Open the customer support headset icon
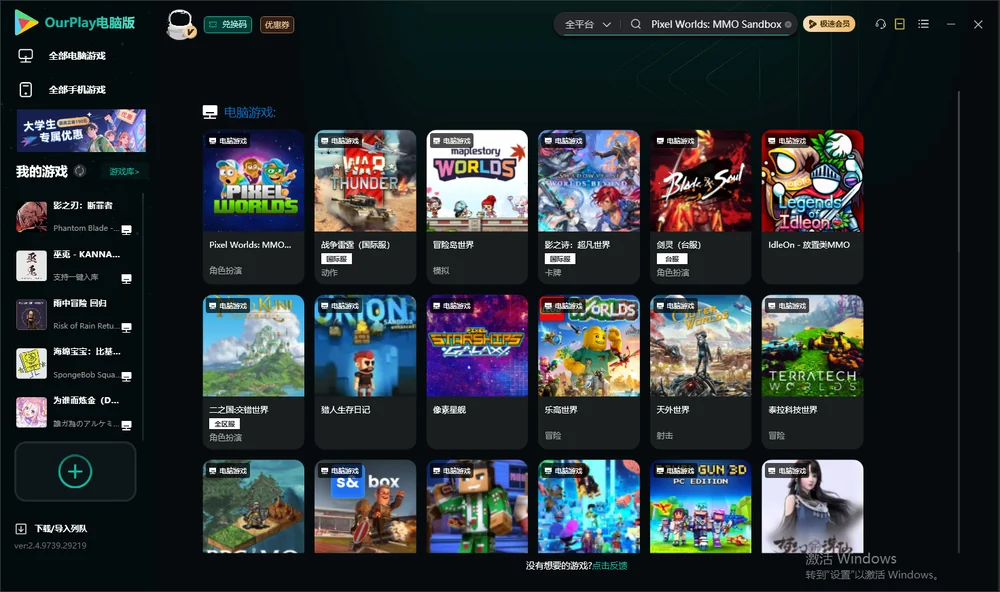 [x=881, y=24]
